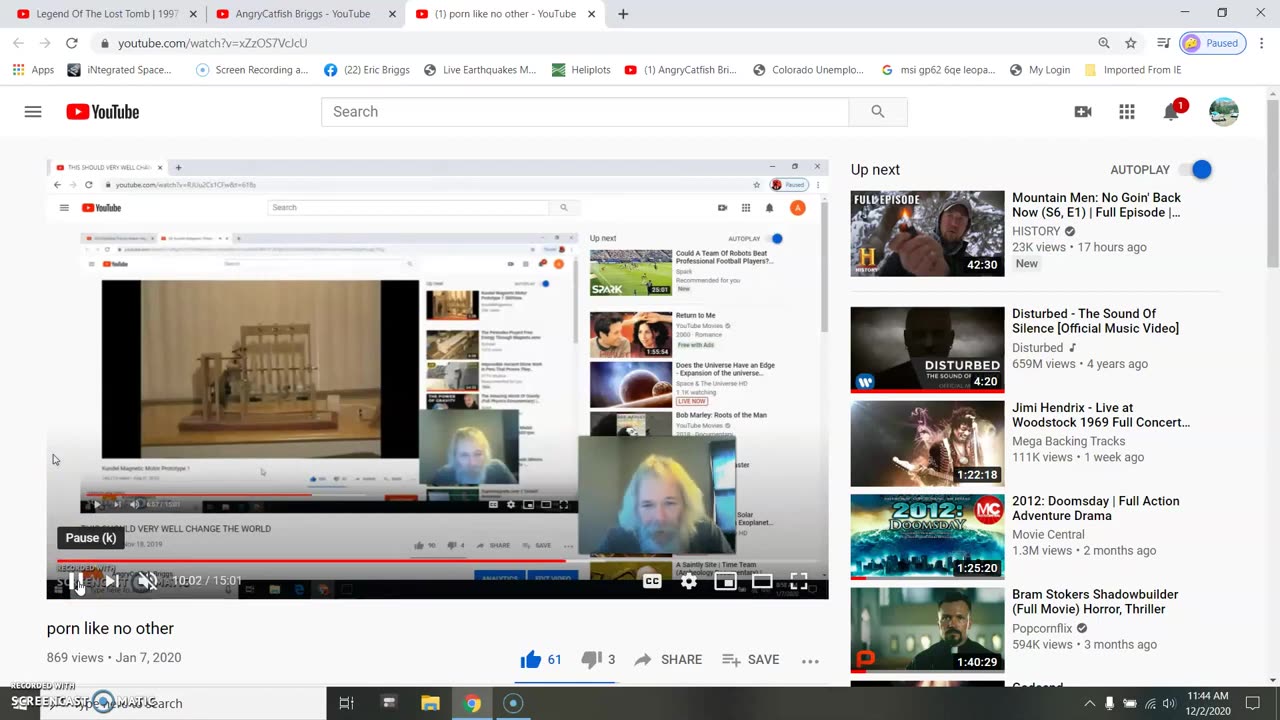Seek on the red video progress bar

tap(437, 560)
